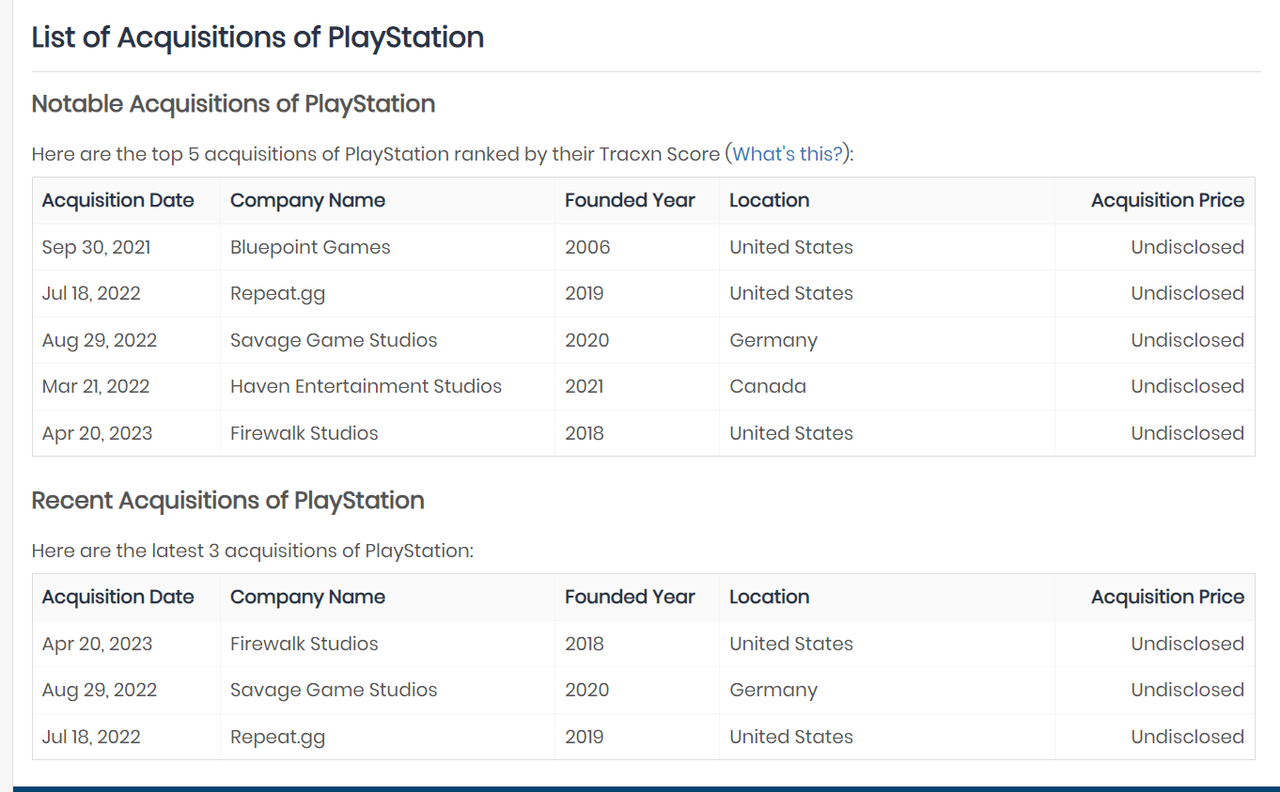Open the "What's this?" Tracxn Score link

click(x=788, y=154)
